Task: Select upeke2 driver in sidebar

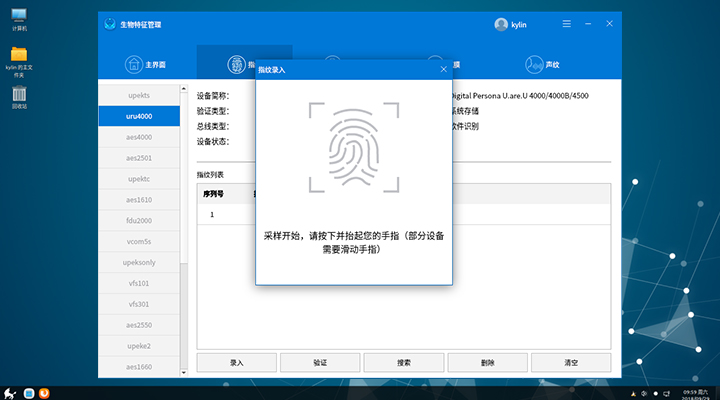Action: (x=139, y=346)
